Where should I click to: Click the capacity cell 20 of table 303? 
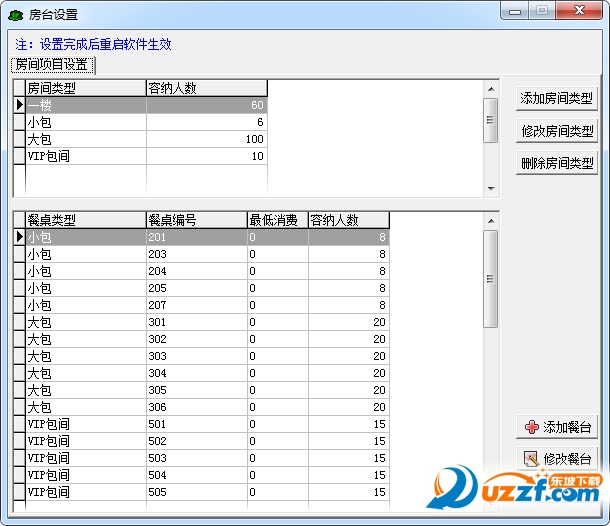349,356
